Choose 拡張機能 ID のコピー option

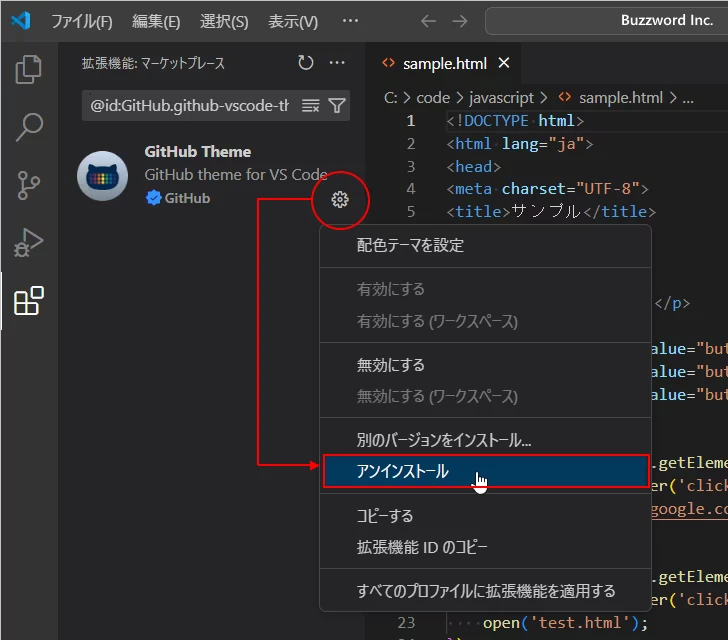point(485,547)
